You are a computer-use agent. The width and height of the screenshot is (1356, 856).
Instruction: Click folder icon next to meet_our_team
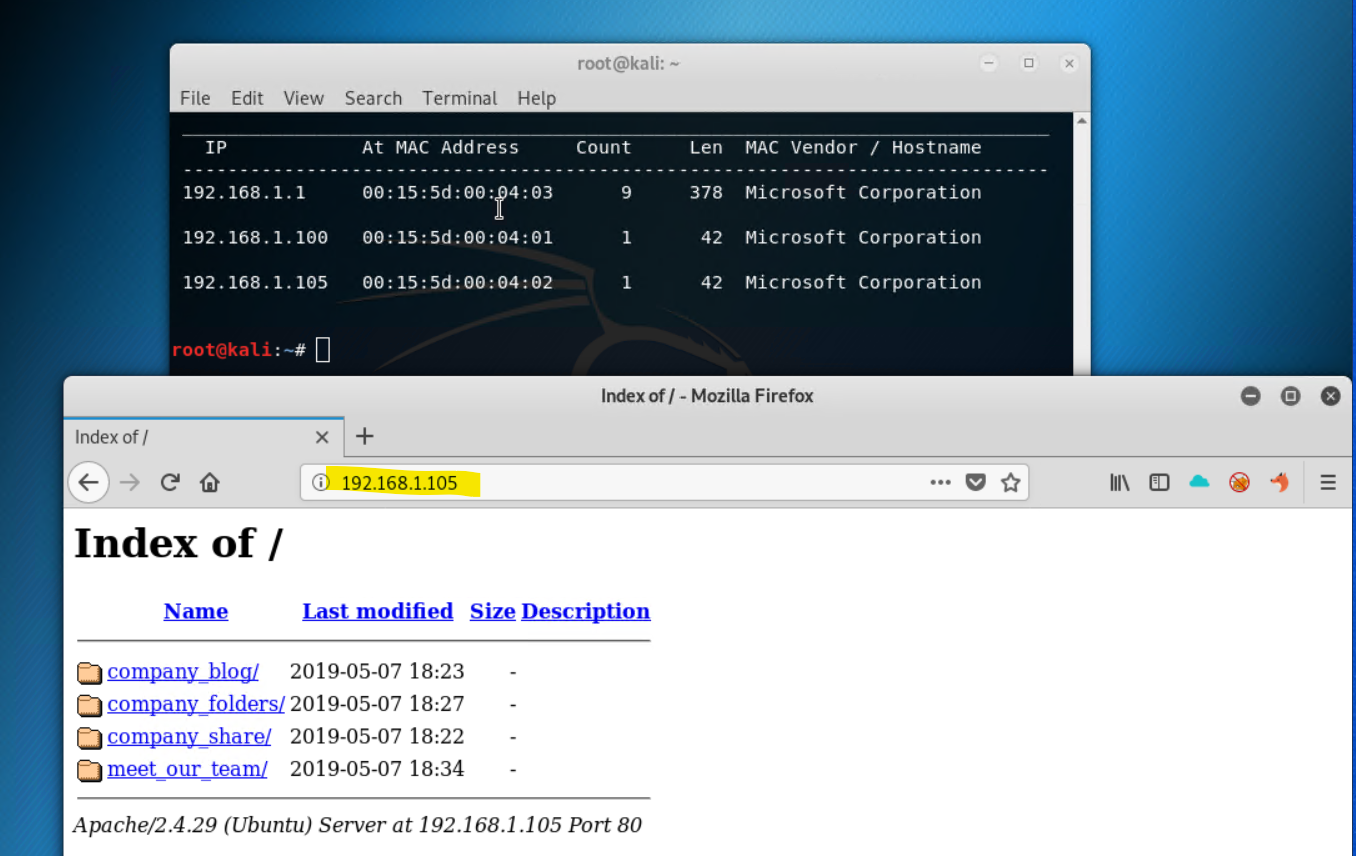[x=90, y=770]
